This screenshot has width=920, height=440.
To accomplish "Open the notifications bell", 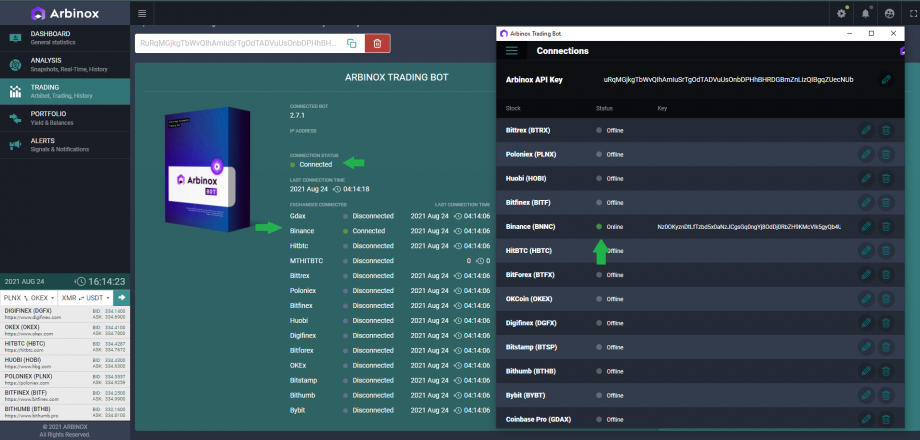I will (865, 13).
